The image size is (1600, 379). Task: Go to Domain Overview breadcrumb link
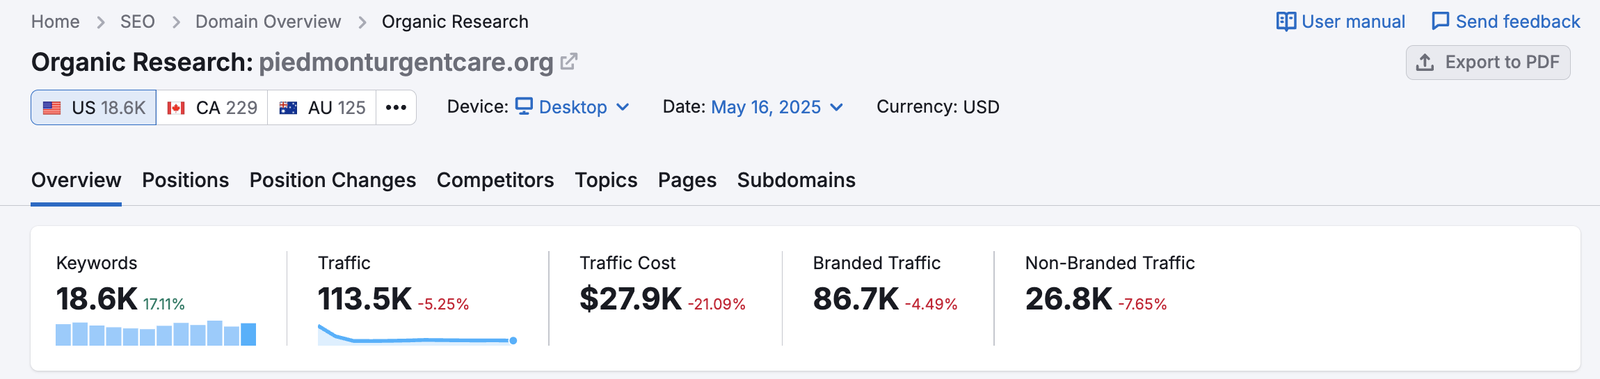tap(268, 22)
